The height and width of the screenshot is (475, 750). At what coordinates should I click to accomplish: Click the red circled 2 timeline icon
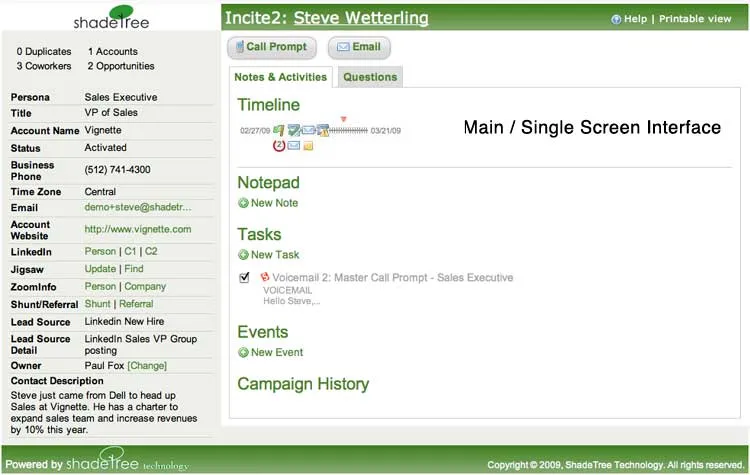pyautogui.click(x=279, y=145)
